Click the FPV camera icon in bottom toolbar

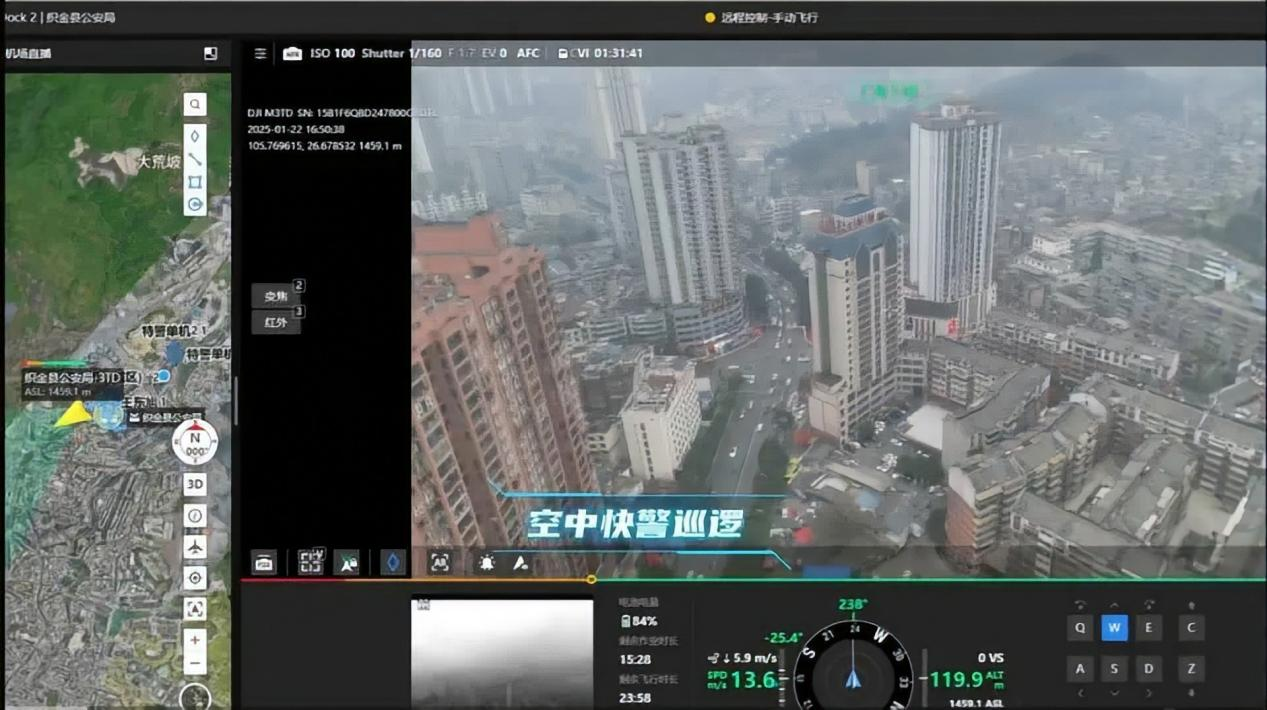(x=264, y=562)
